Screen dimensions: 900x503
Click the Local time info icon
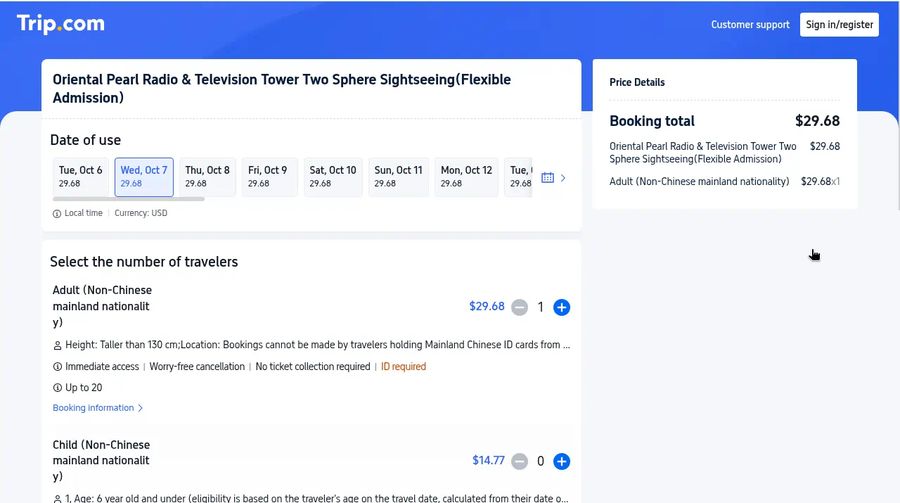click(57, 214)
